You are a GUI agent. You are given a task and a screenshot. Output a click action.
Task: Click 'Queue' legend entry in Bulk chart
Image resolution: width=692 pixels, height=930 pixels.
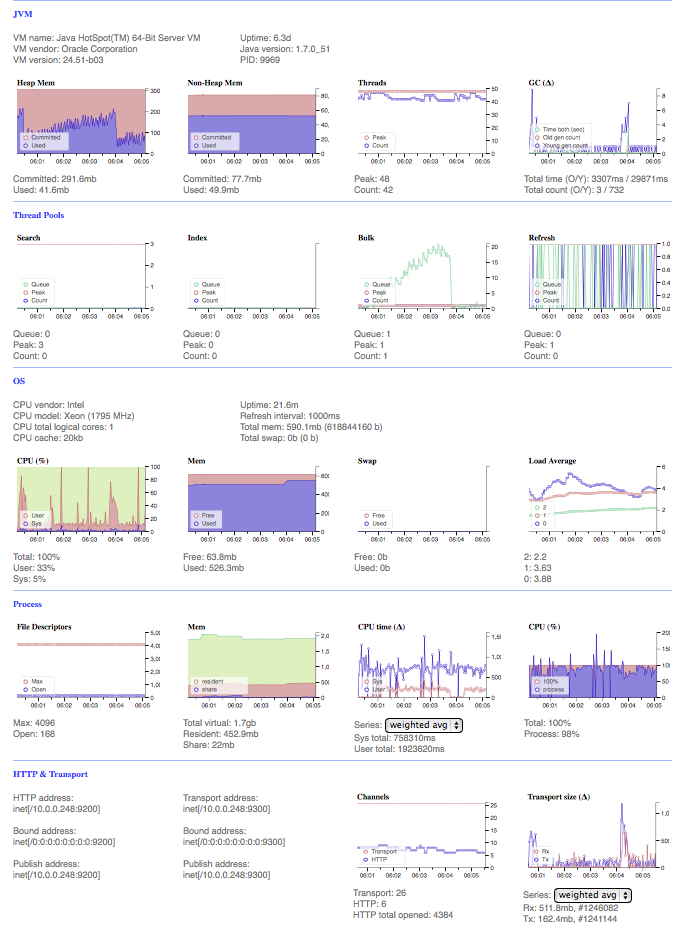(x=377, y=284)
